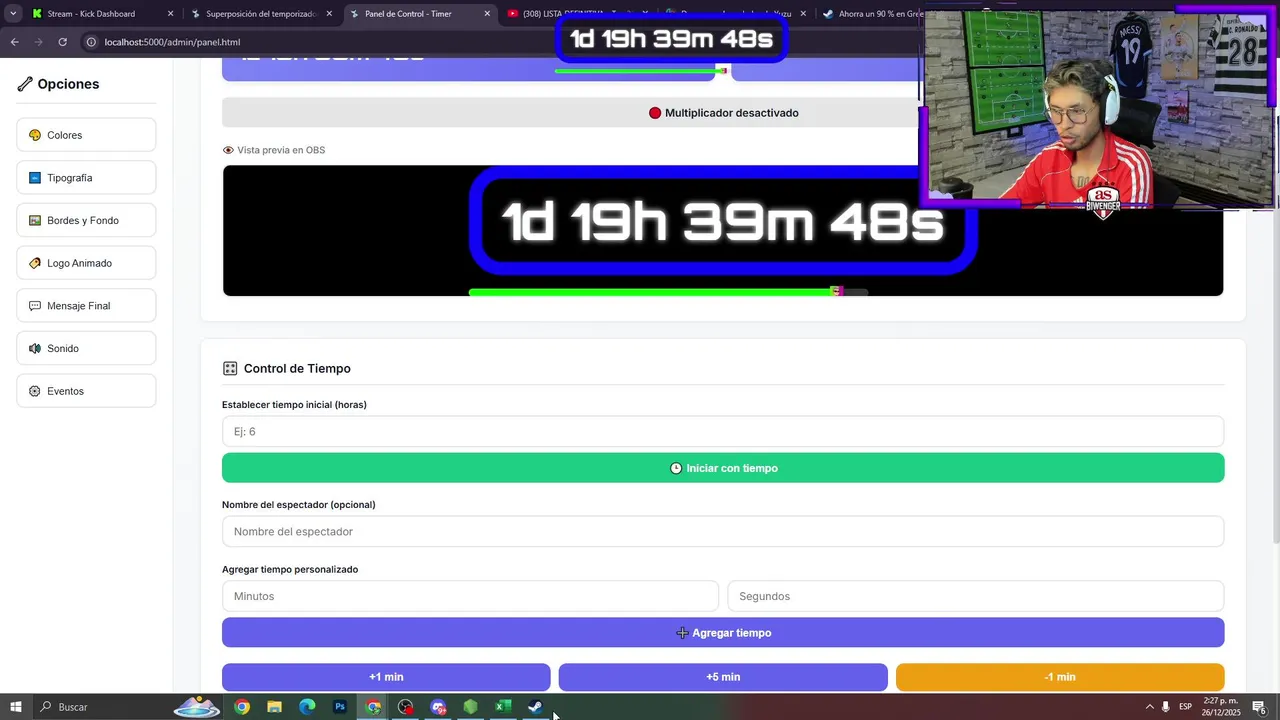Open the clock showing 2:27 p. m.
The image size is (1280, 720).
pyautogui.click(x=1222, y=707)
